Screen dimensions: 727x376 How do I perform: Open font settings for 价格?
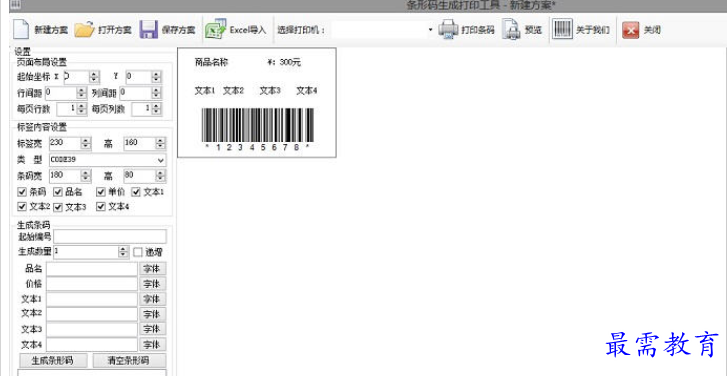click(153, 284)
